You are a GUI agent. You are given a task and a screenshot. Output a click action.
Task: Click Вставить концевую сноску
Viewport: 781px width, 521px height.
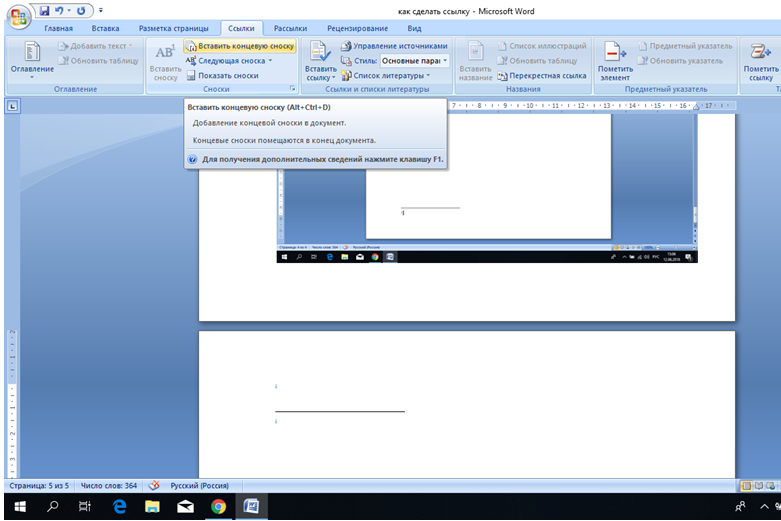[239, 46]
